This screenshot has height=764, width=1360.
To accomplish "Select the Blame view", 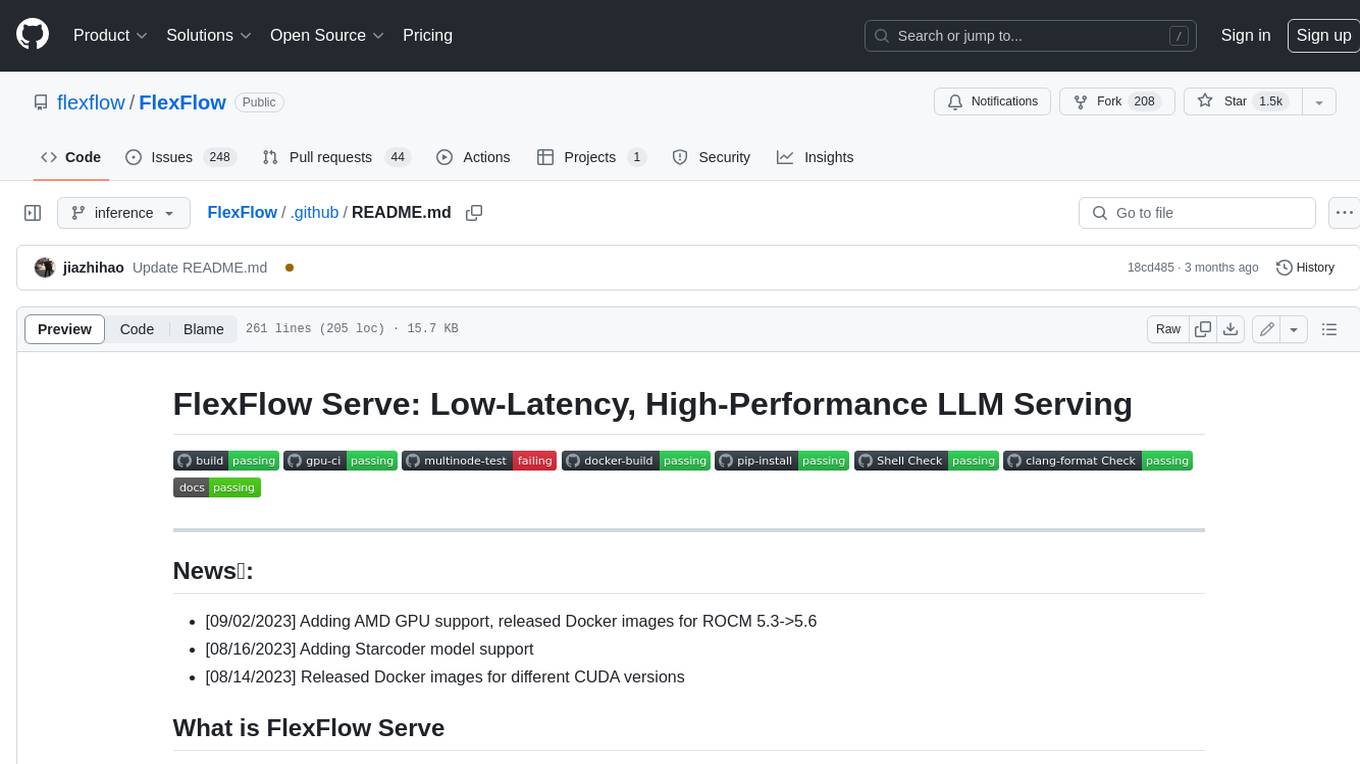I will 203,329.
